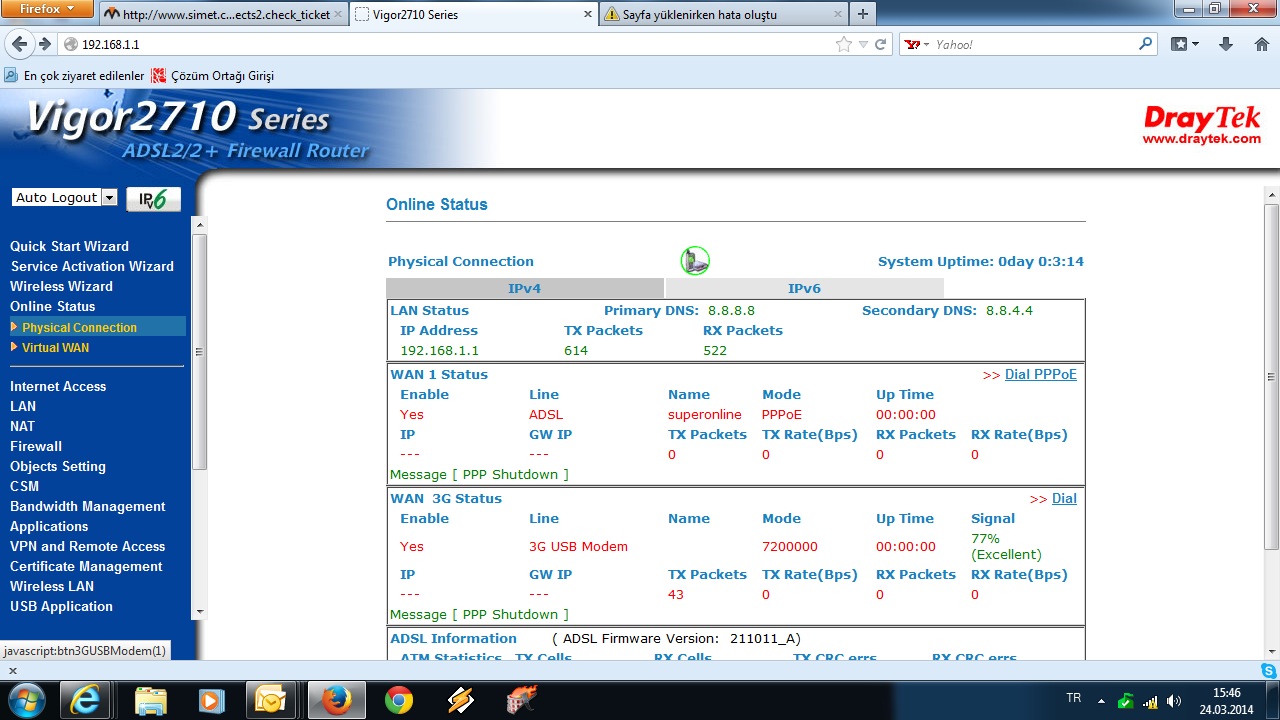Reload the page with the refresh icon
Viewport: 1280px width, 720px height.
click(x=881, y=44)
